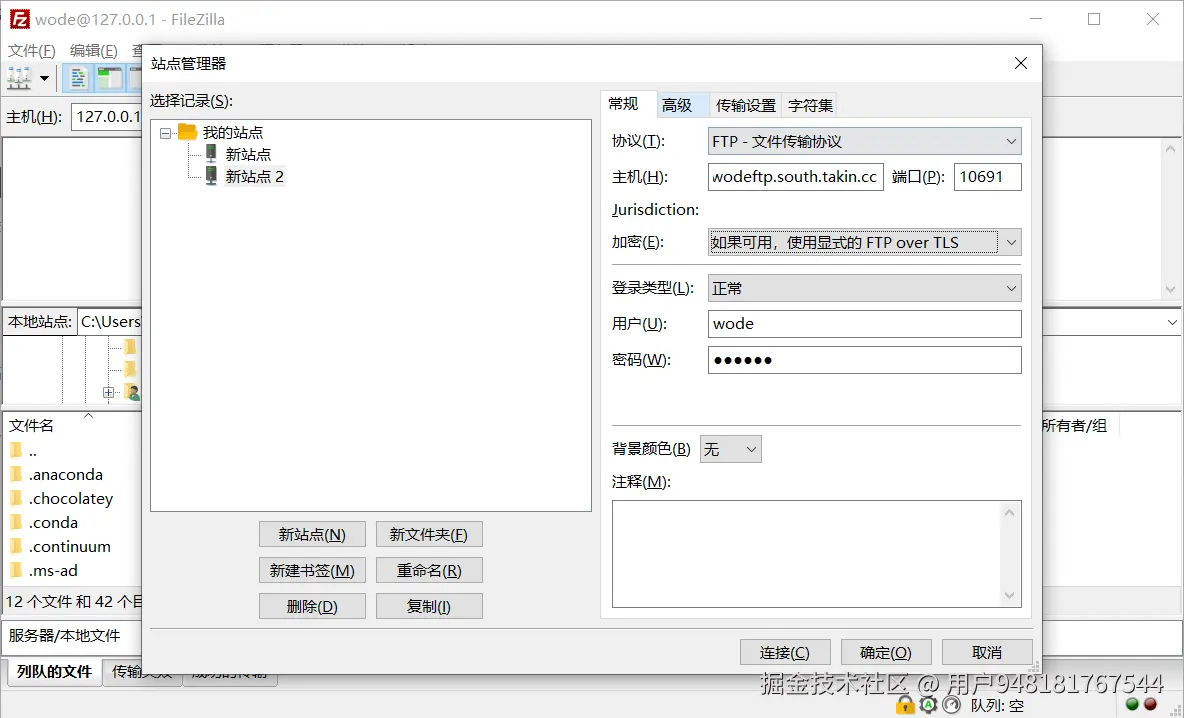This screenshot has height=718, width=1184.
Task: Click the transfer type gear icon in status bar
Action: (927, 705)
